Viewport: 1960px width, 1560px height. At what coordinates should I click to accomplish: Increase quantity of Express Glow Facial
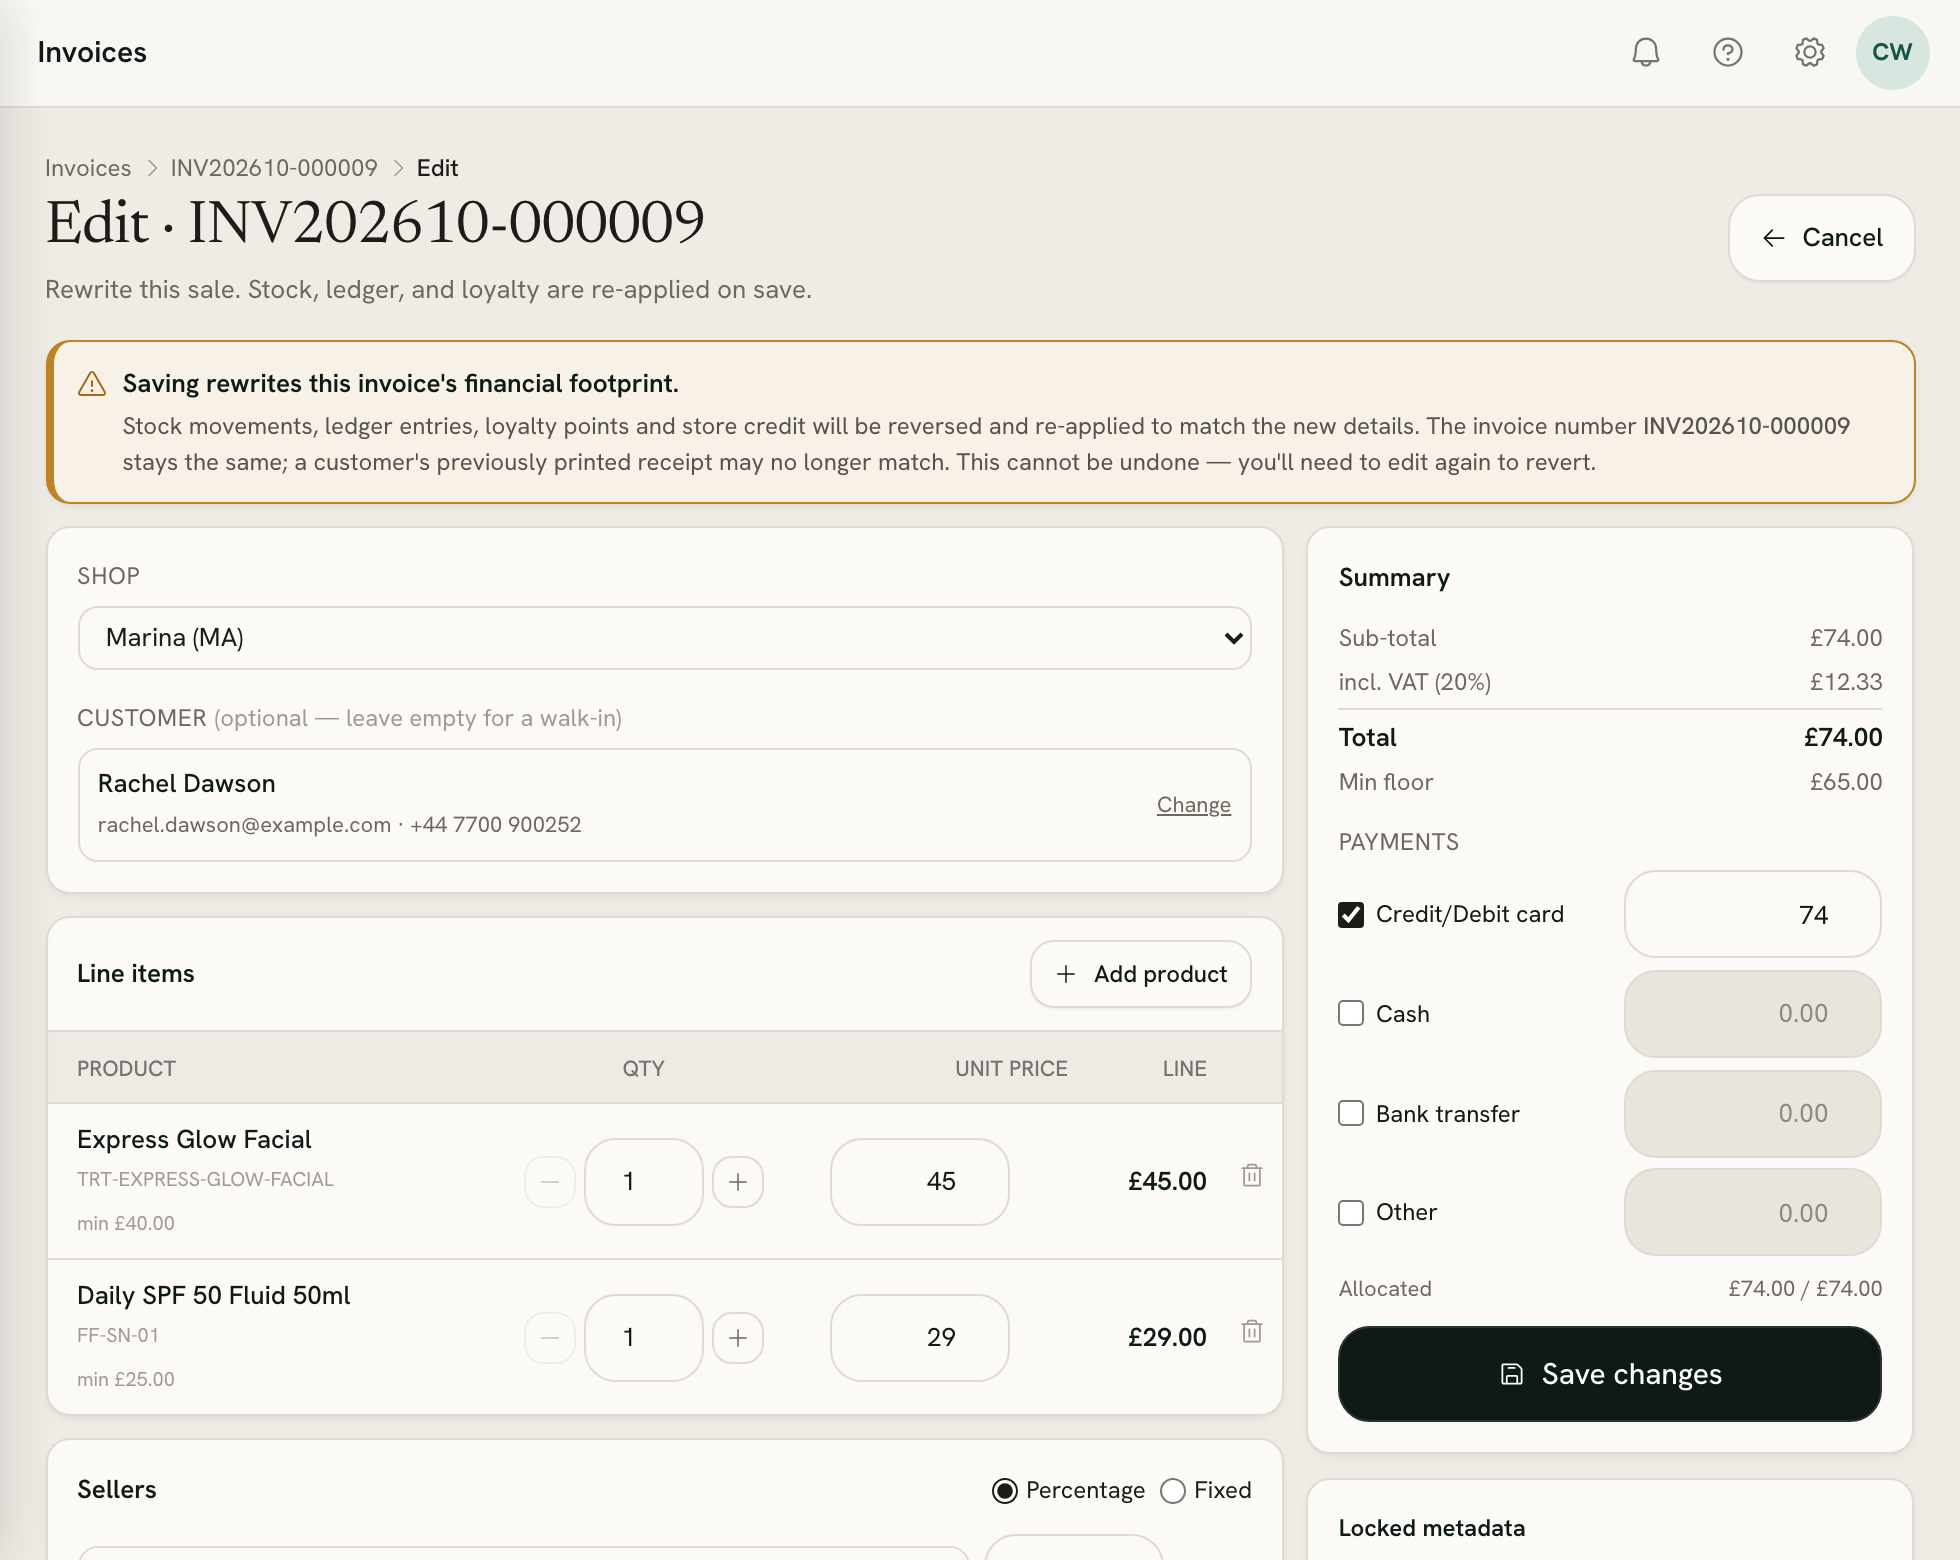pyautogui.click(x=738, y=1182)
